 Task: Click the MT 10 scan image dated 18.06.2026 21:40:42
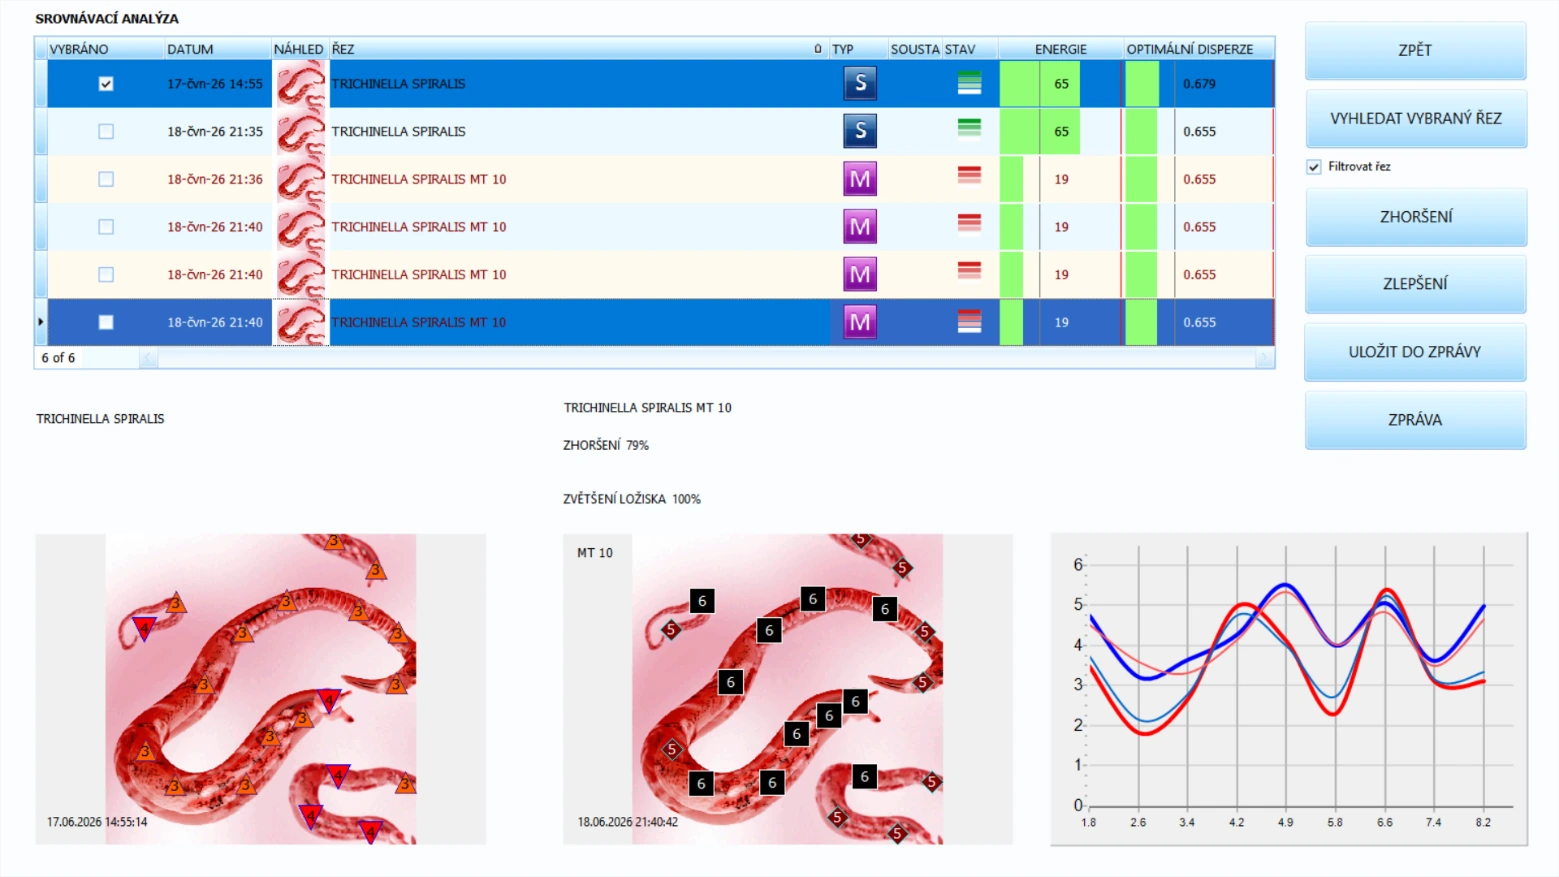(x=788, y=689)
